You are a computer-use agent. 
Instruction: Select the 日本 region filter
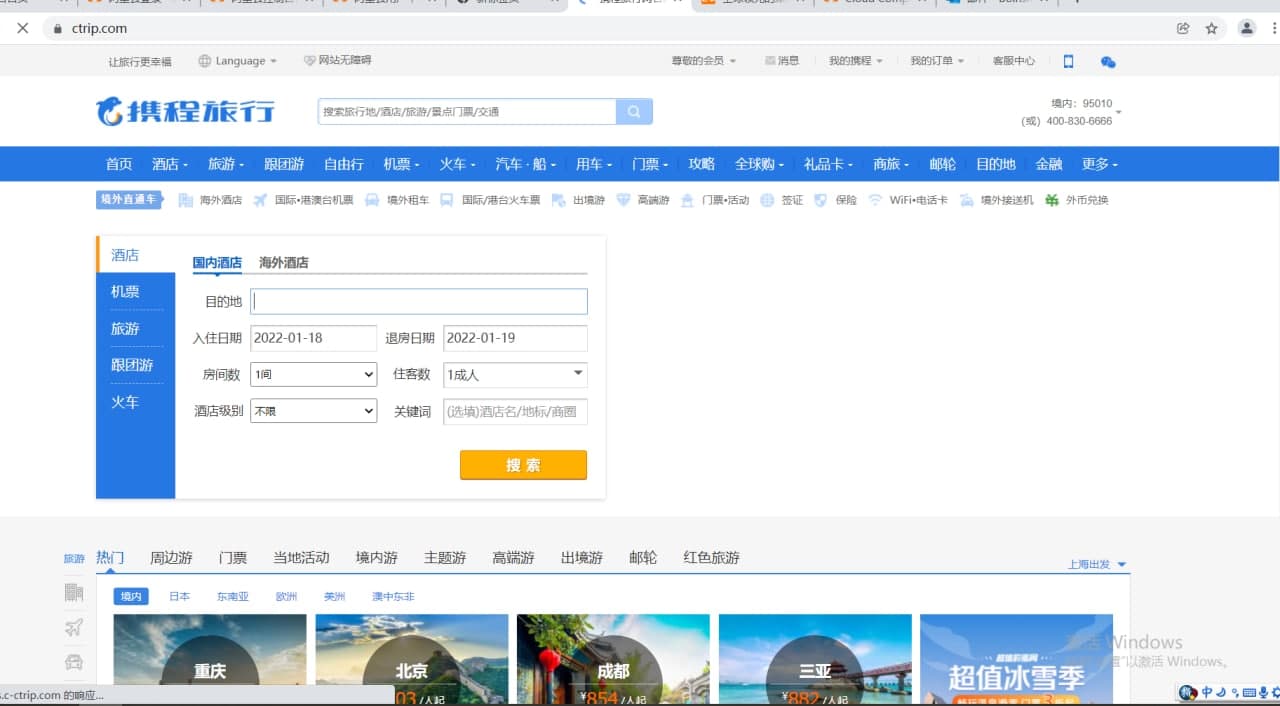179,597
